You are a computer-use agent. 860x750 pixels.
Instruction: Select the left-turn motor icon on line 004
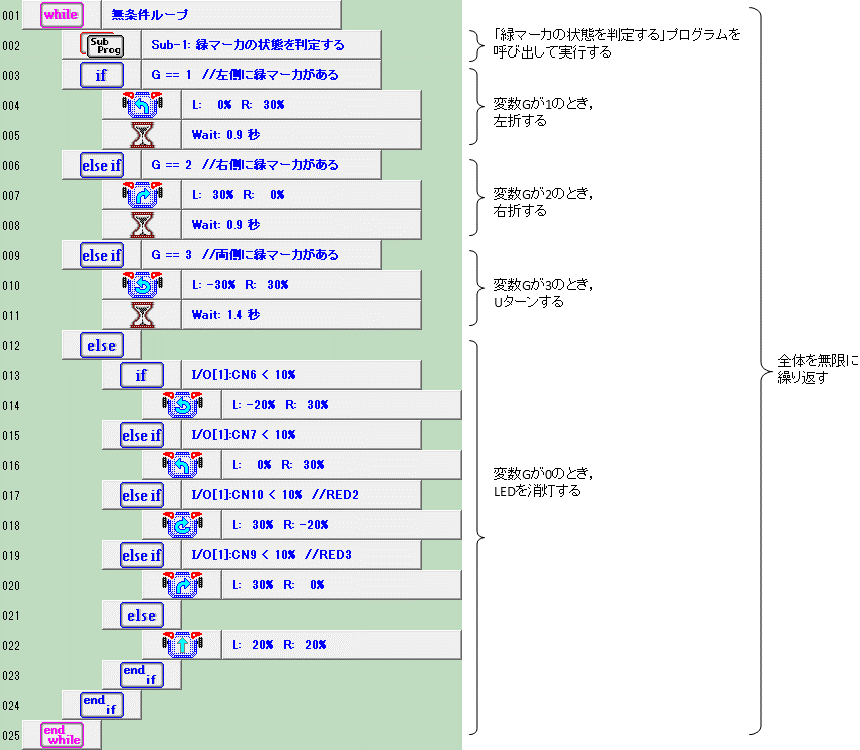pyautogui.click(x=142, y=105)
